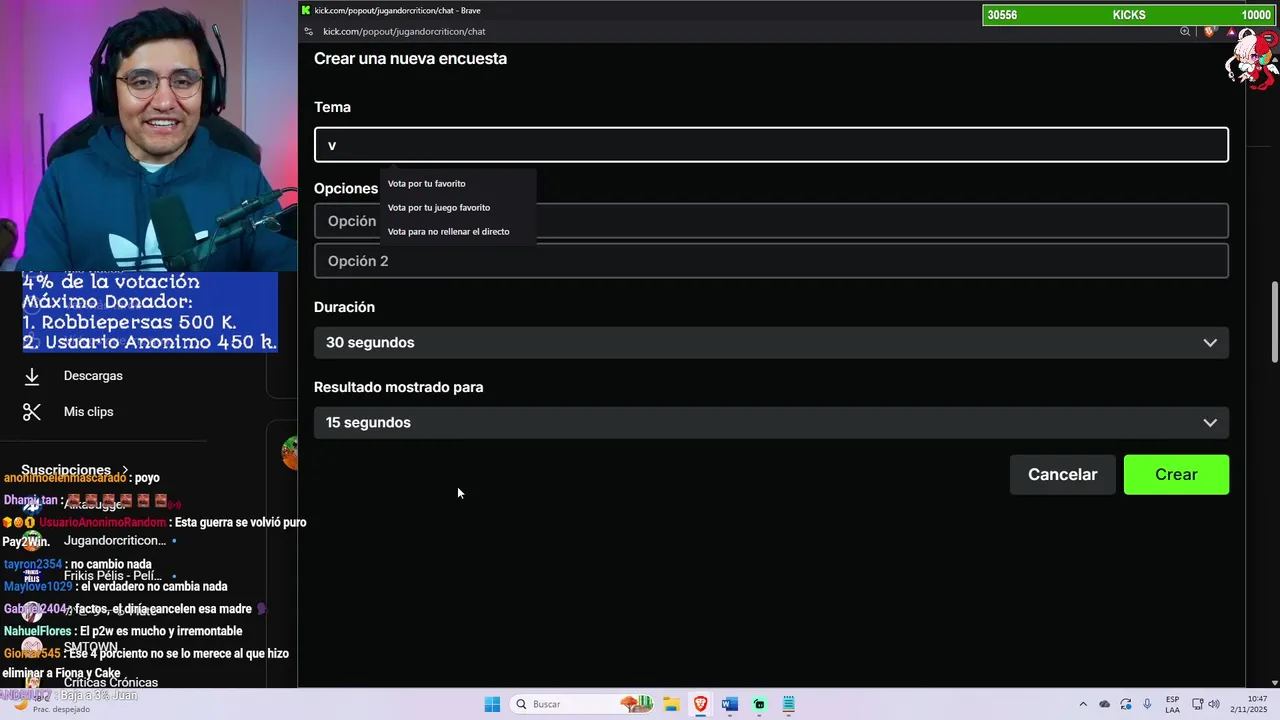Click the kick.com popout chat URL
This screenshot has width=1280, height=720.
click(404, 32)
